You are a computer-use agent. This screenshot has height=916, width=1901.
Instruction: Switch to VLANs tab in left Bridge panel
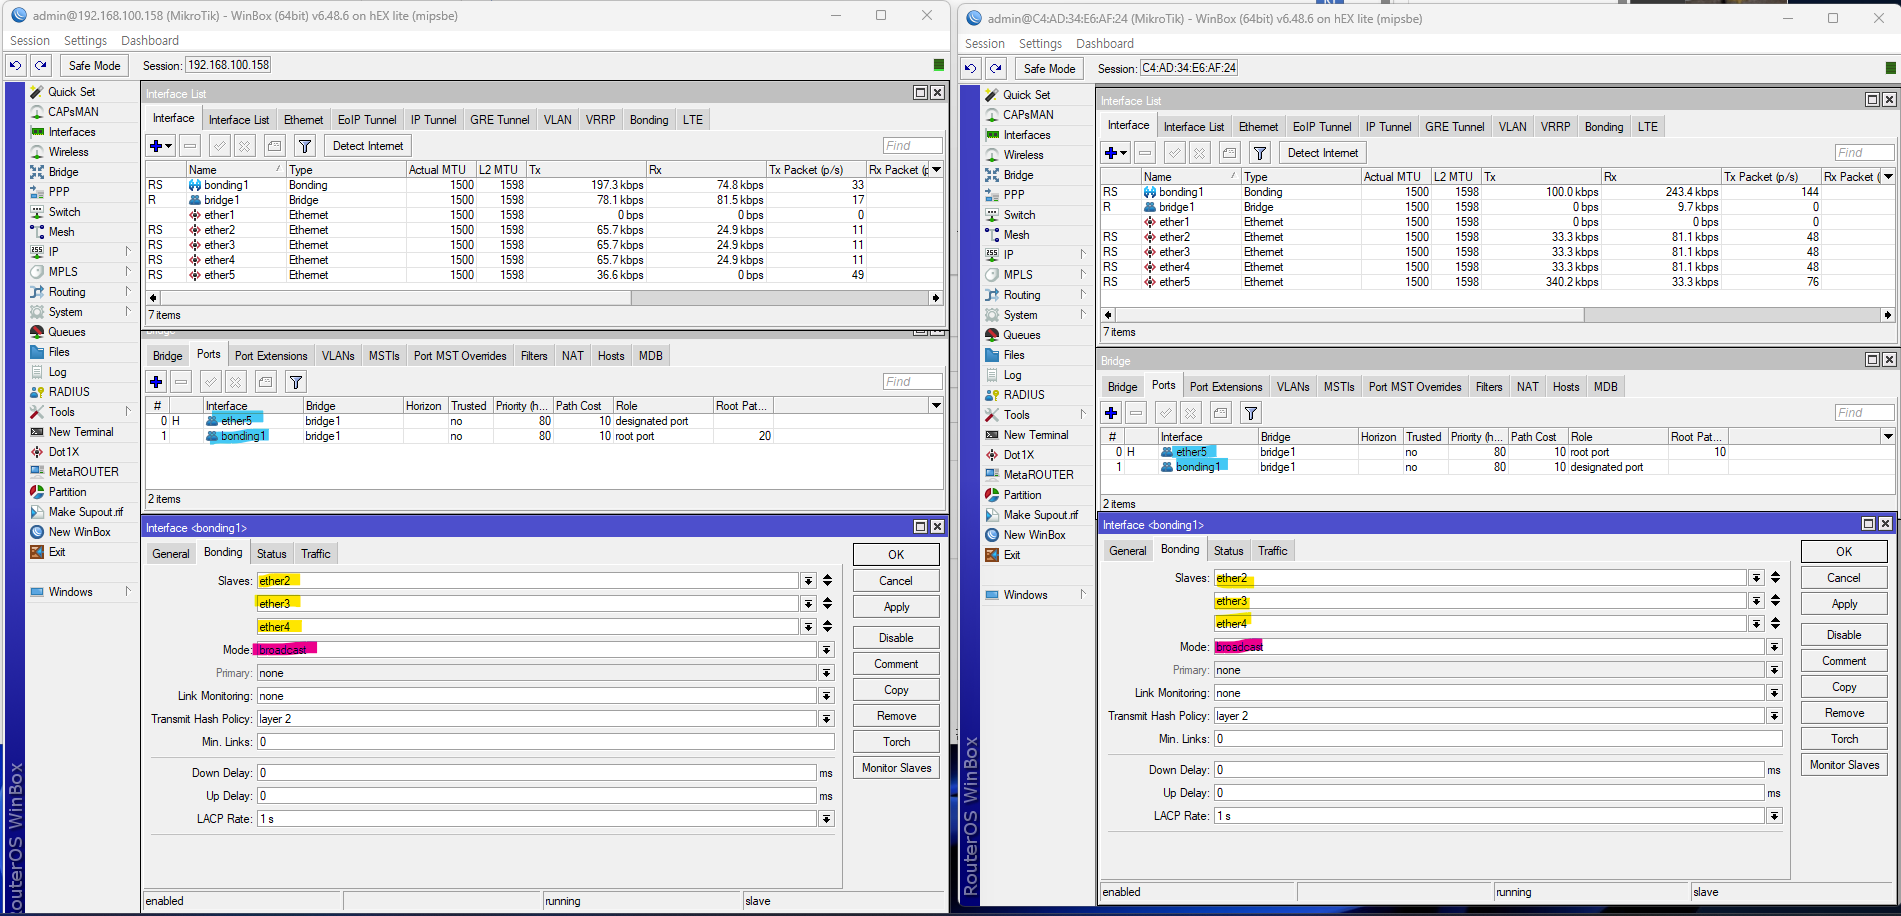338,356
